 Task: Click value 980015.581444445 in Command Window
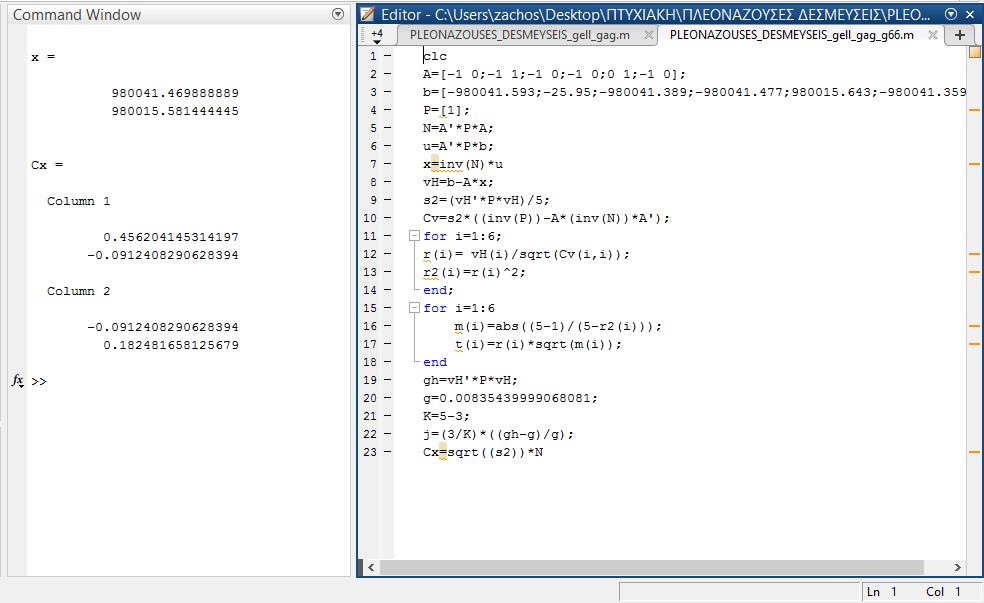pos(175,111)
